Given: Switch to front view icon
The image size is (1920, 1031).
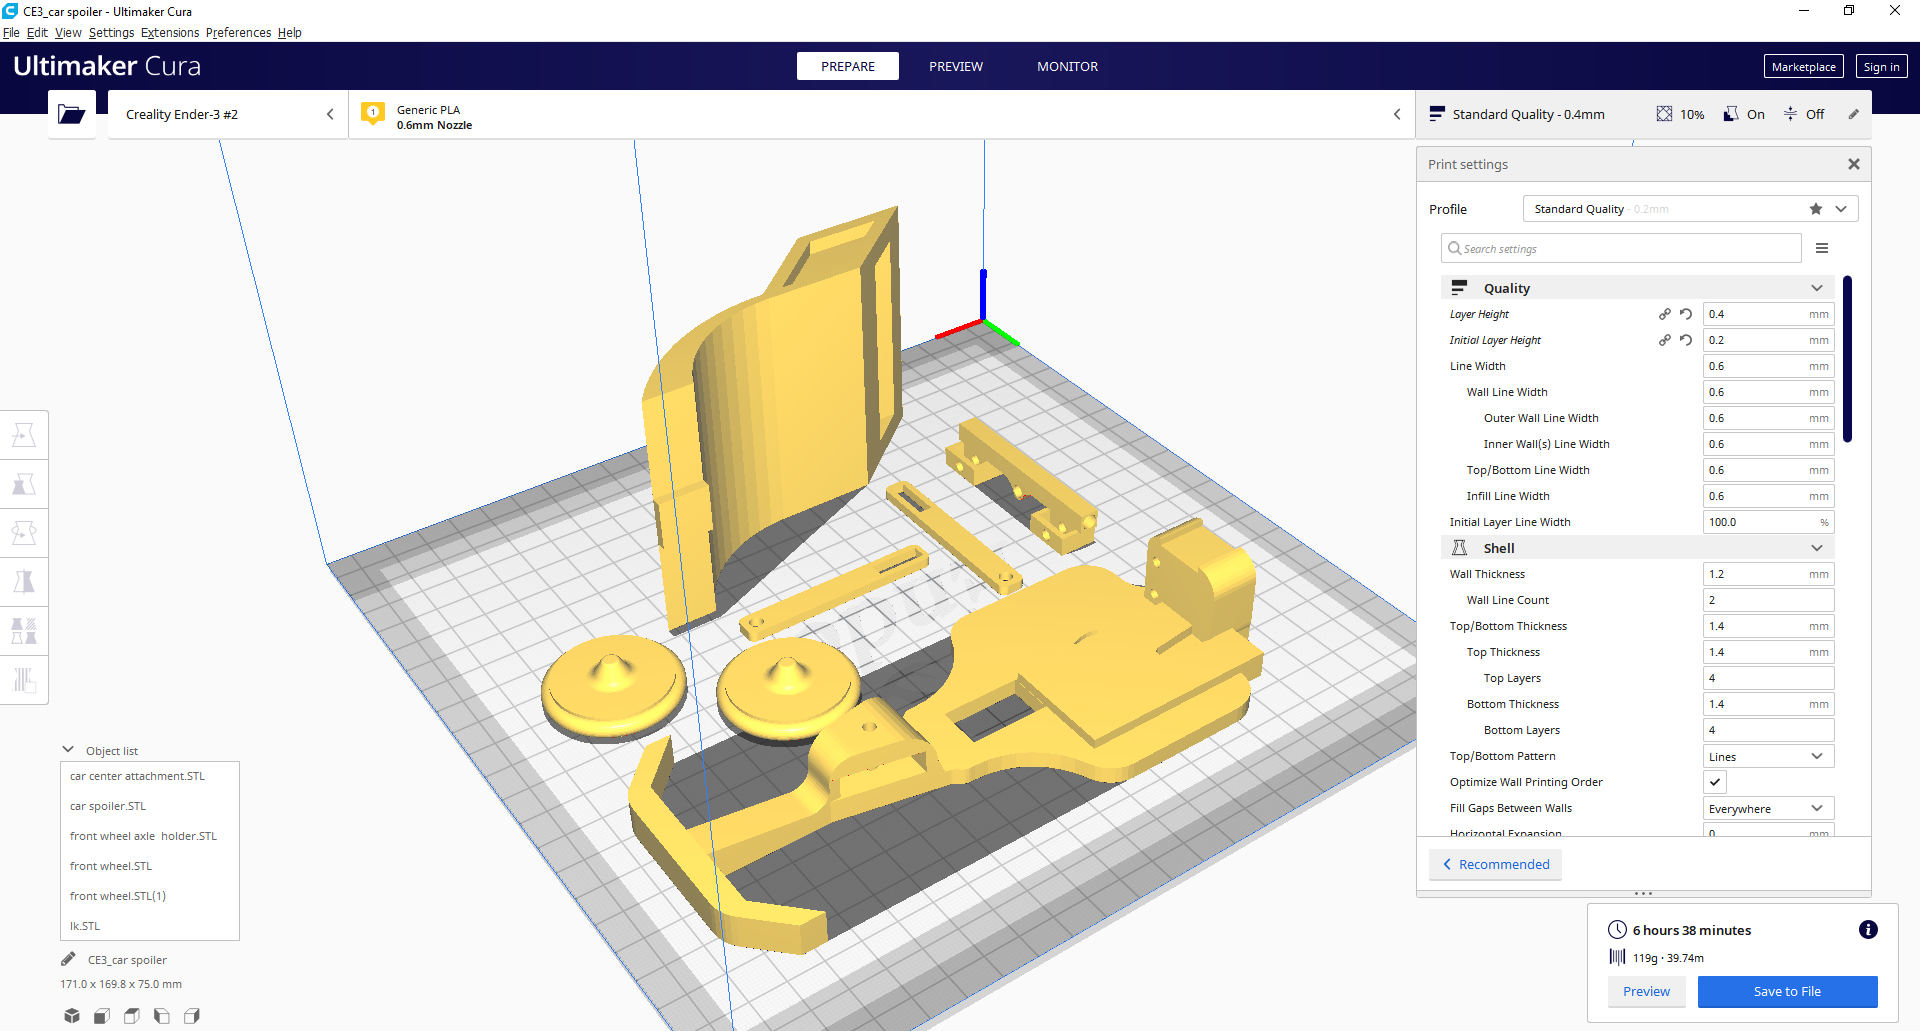Looking at the screenshot, I should 102,1016.
